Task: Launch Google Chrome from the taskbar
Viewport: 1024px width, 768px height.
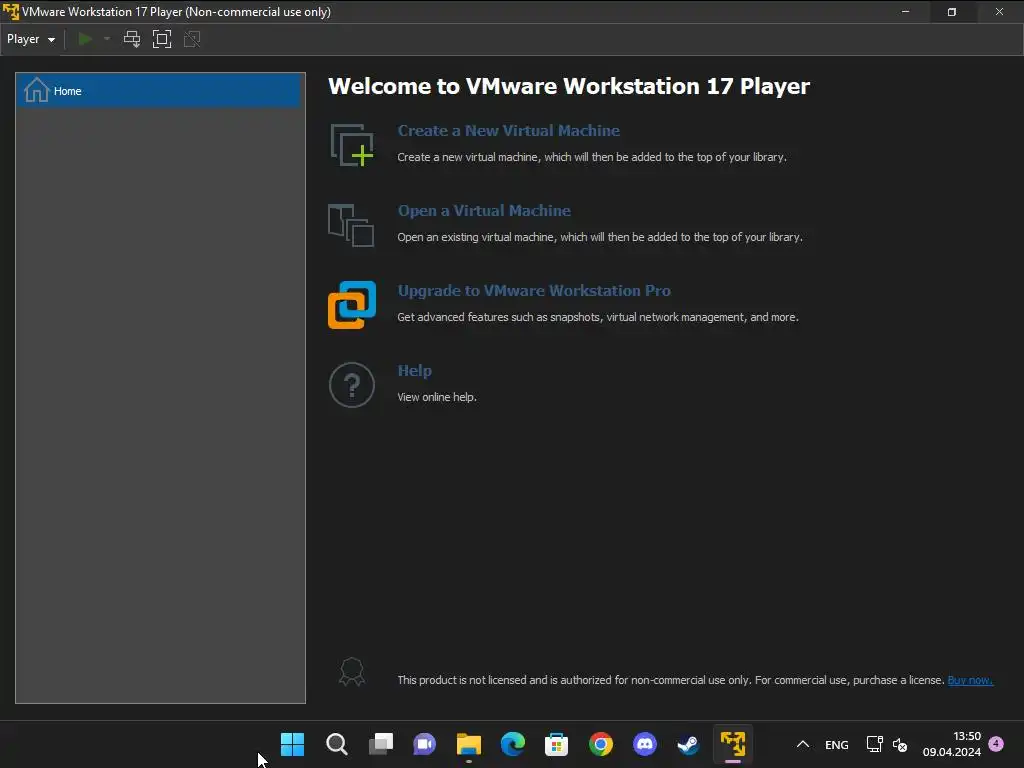Action: pyautogui.click(x=601, y=744)
